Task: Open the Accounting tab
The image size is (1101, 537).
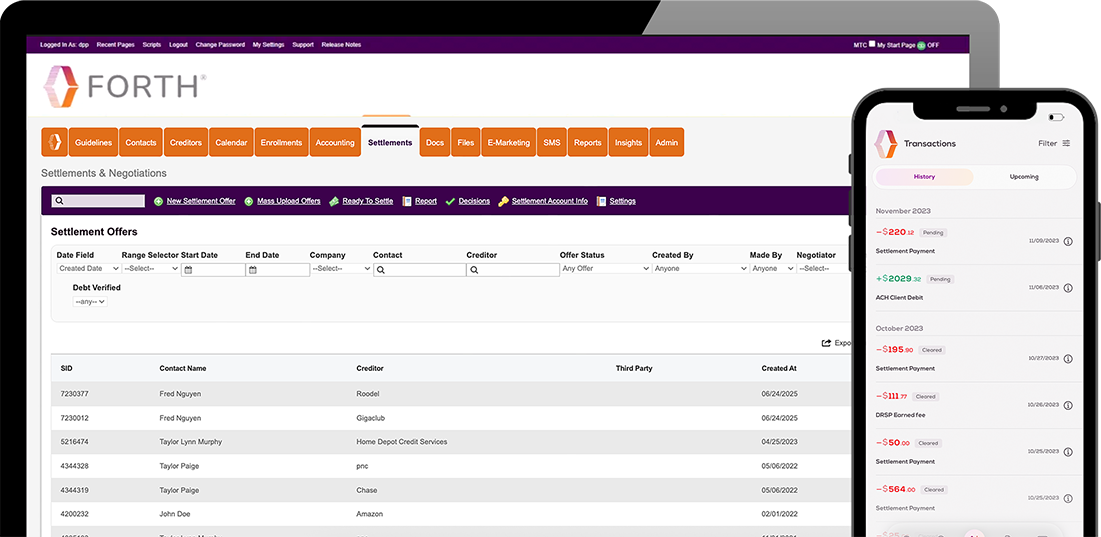Action: point(335,142)
